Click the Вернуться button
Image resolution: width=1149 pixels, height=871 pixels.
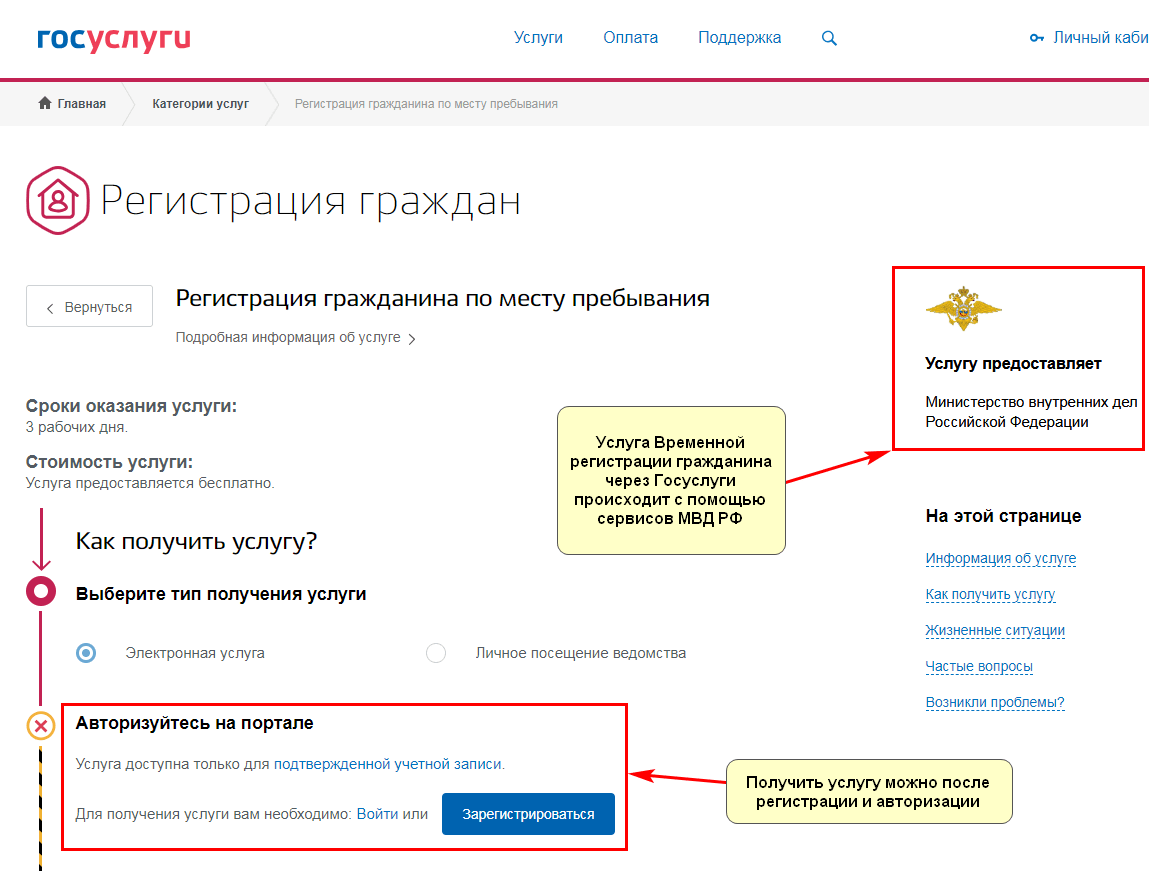89,306
